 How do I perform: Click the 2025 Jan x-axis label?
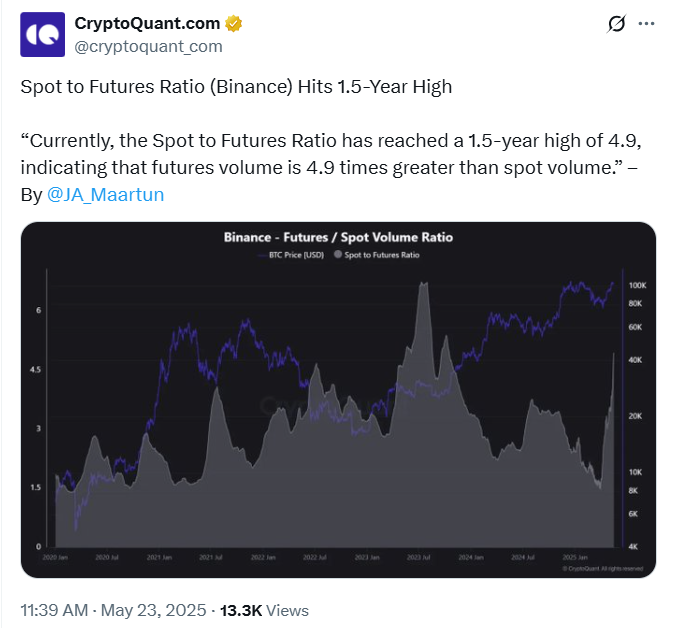(575, 557)
